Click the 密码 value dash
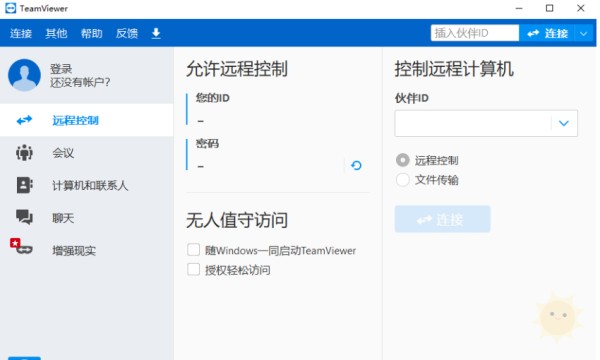Image resolution: width=600 pixels, height=360 pixels. (x=201, y=166)
